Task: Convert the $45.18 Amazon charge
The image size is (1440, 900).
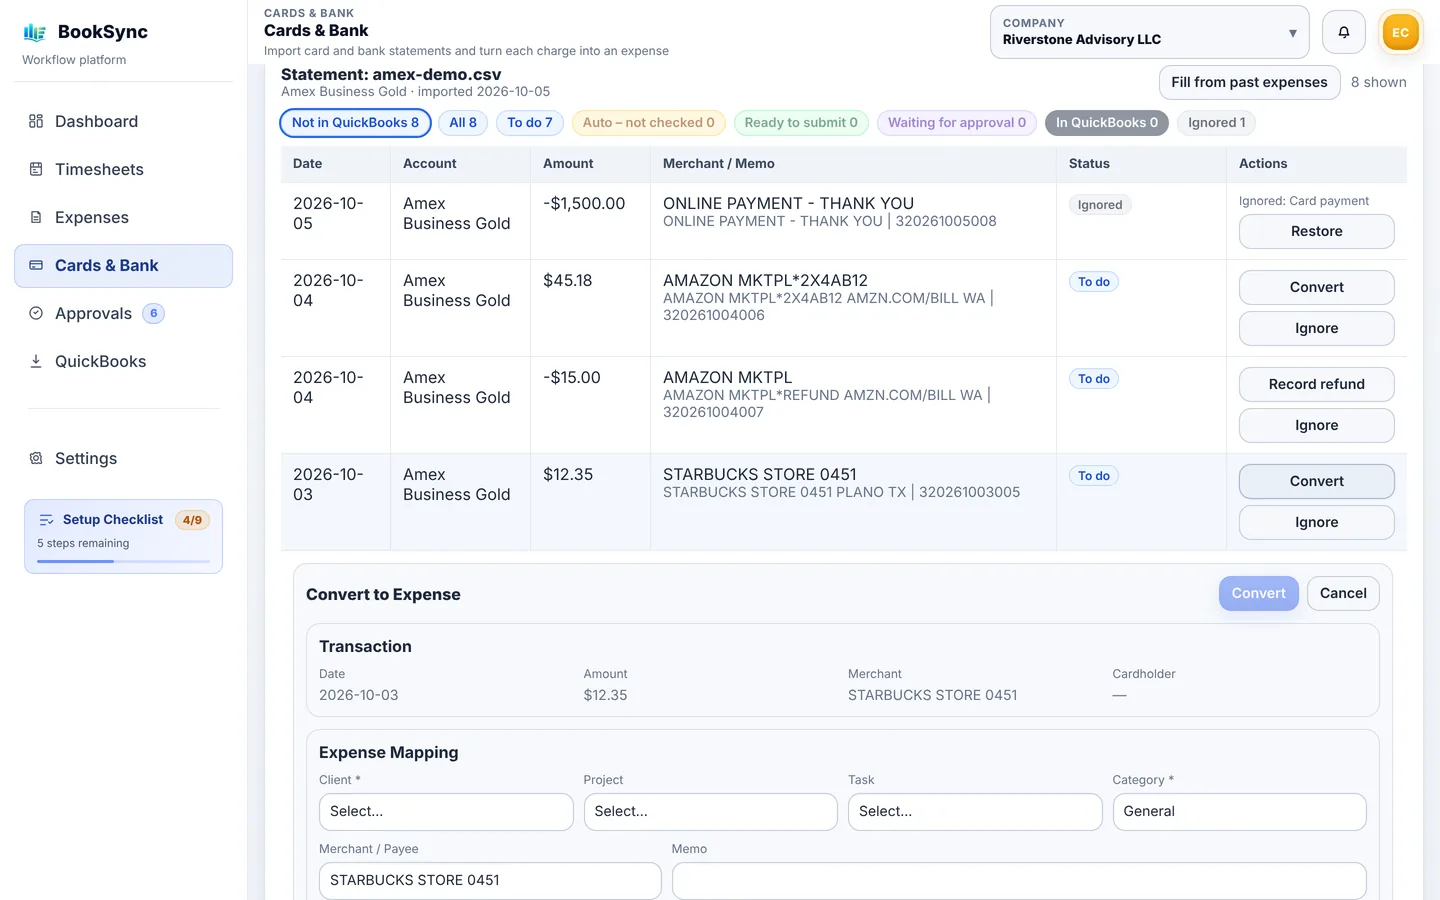Action: [x=1316, y=287]
